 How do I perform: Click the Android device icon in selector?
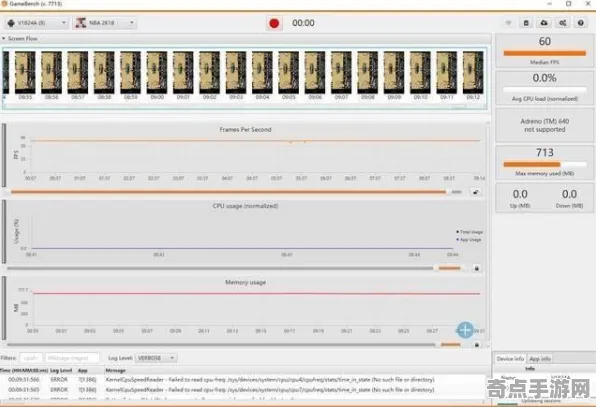pos(11,23)
